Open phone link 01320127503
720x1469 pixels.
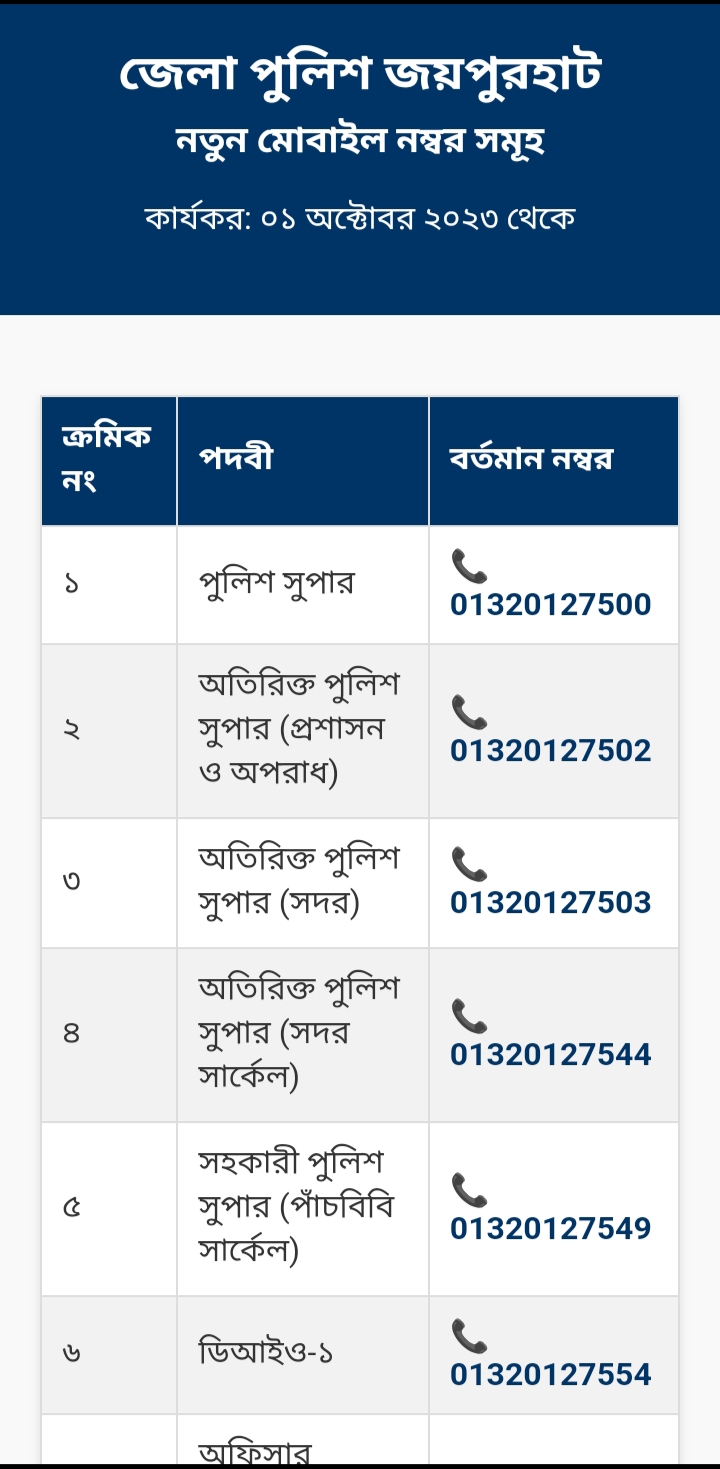tap(550, 902)
